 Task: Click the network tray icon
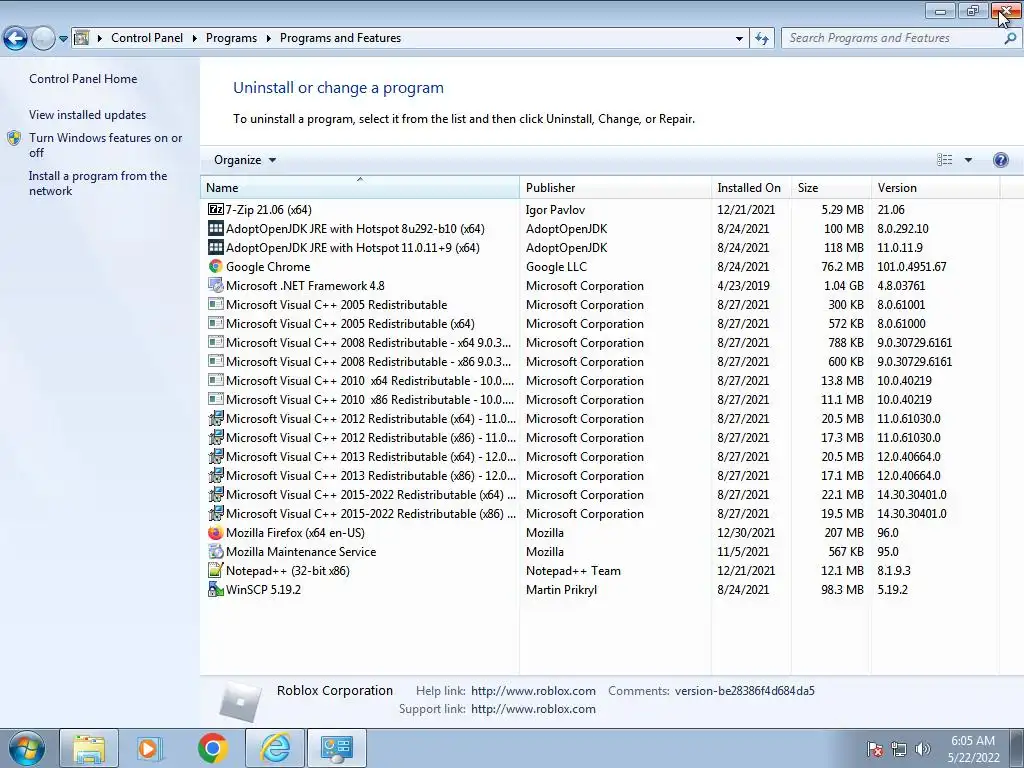pos(899,749)
